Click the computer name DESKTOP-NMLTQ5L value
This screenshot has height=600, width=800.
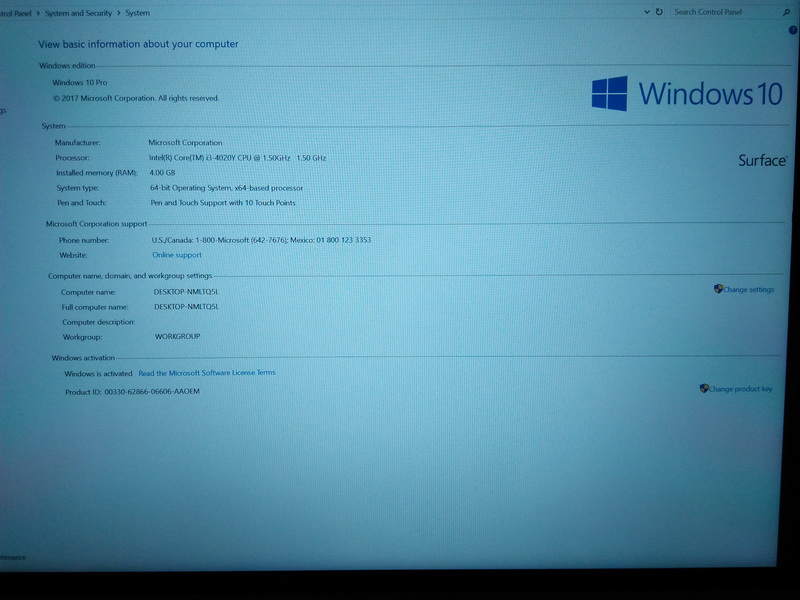(186, 291)
